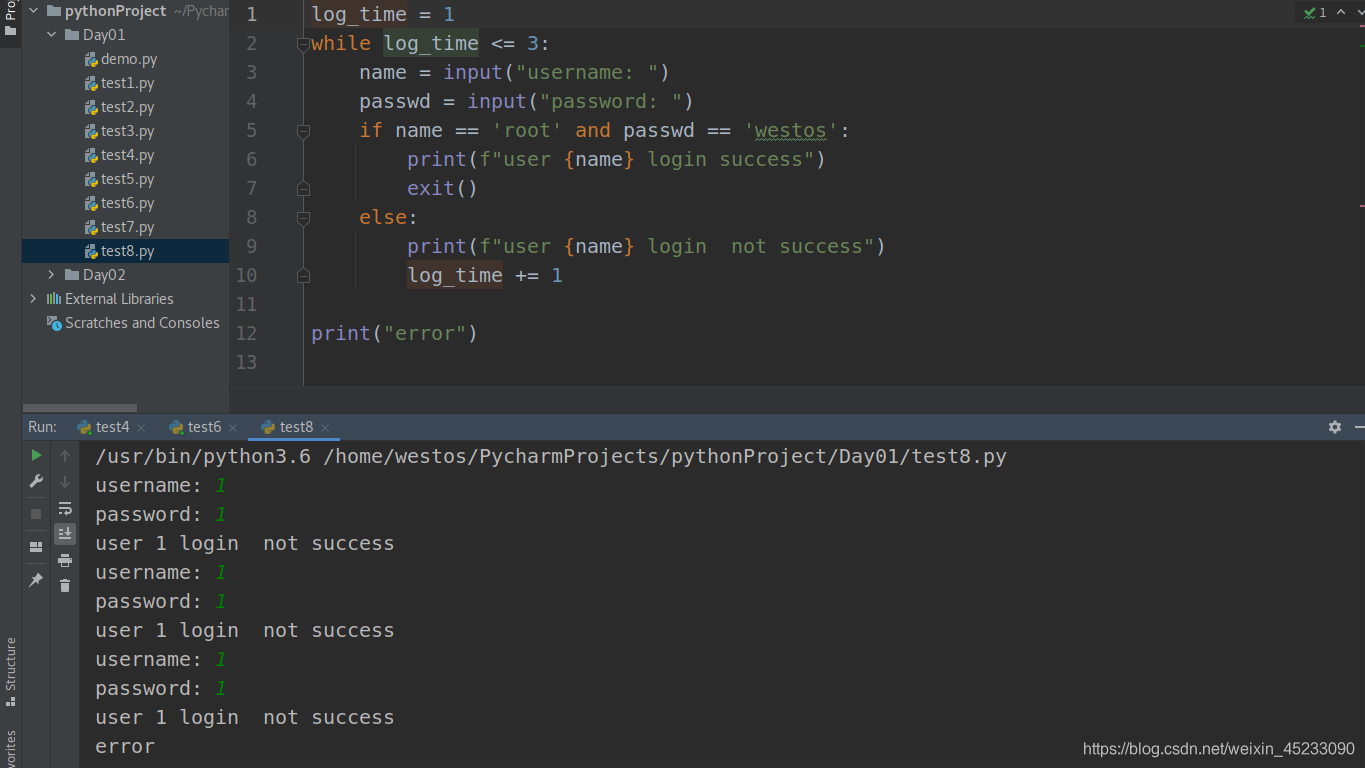
Task: Expand the External Libraries node
Action: (x=33, y=299)
